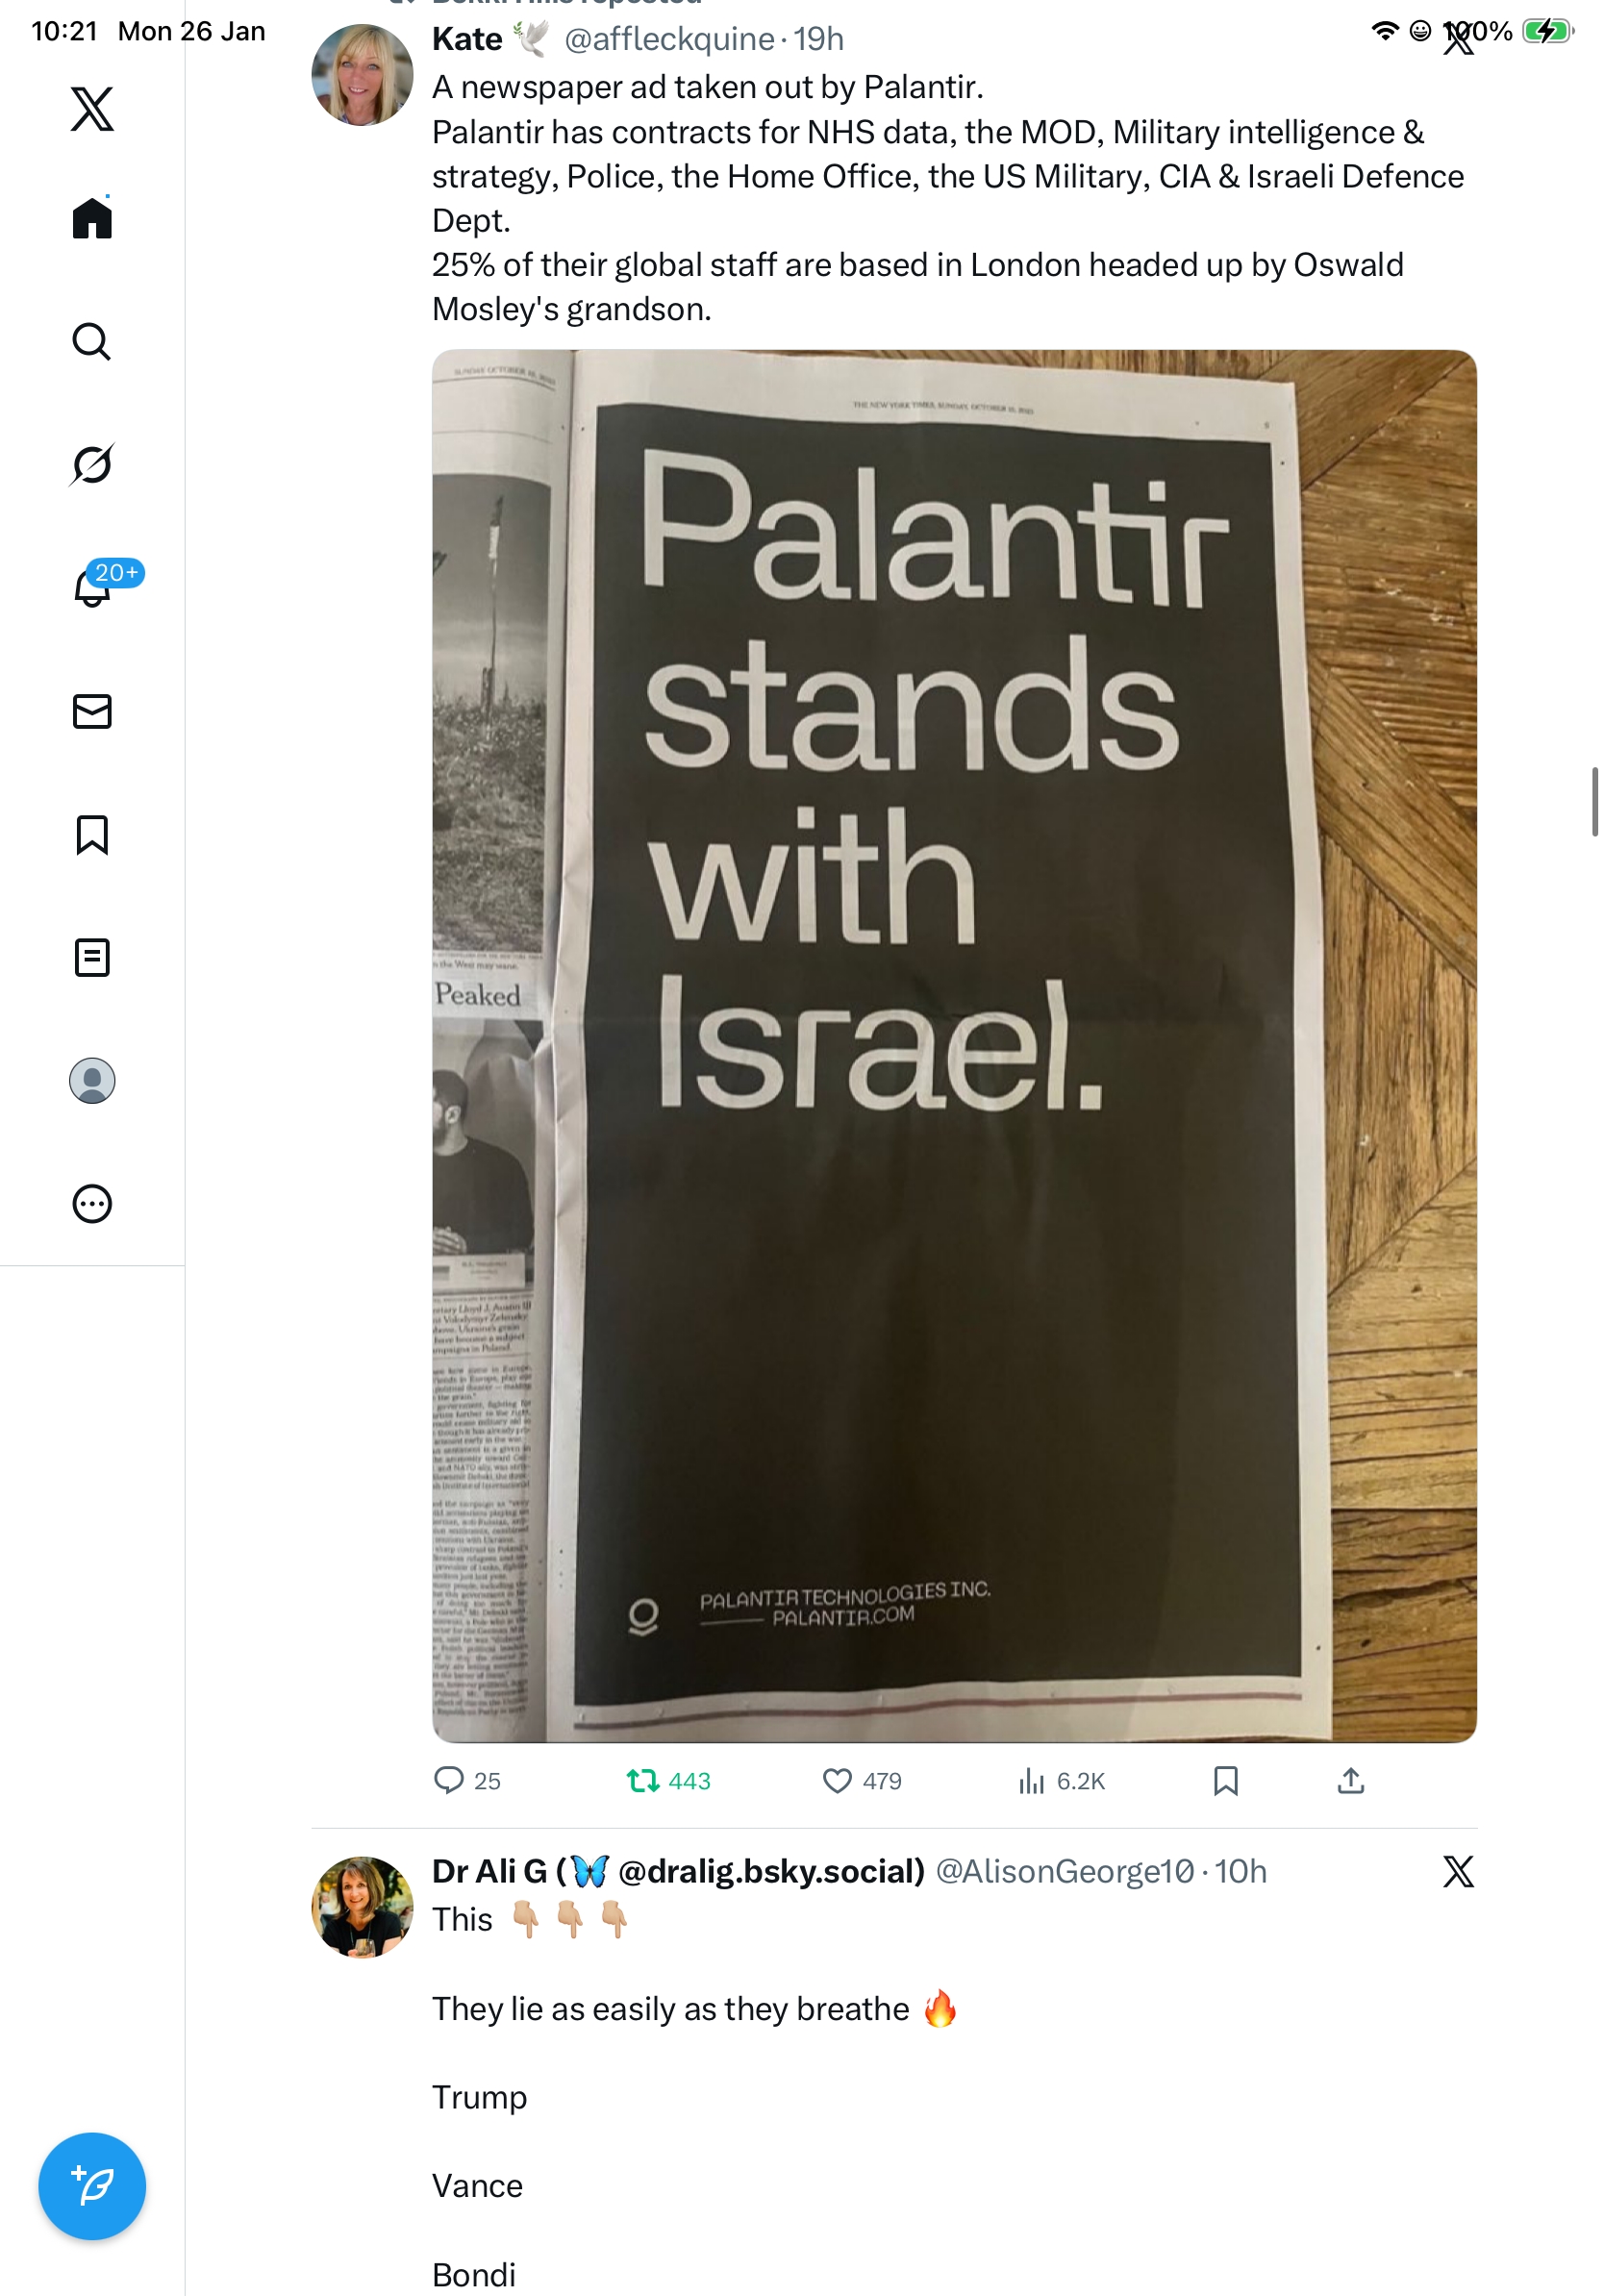Expand the More options circle menu
1604x2296 pixels.
point(92,1204)
